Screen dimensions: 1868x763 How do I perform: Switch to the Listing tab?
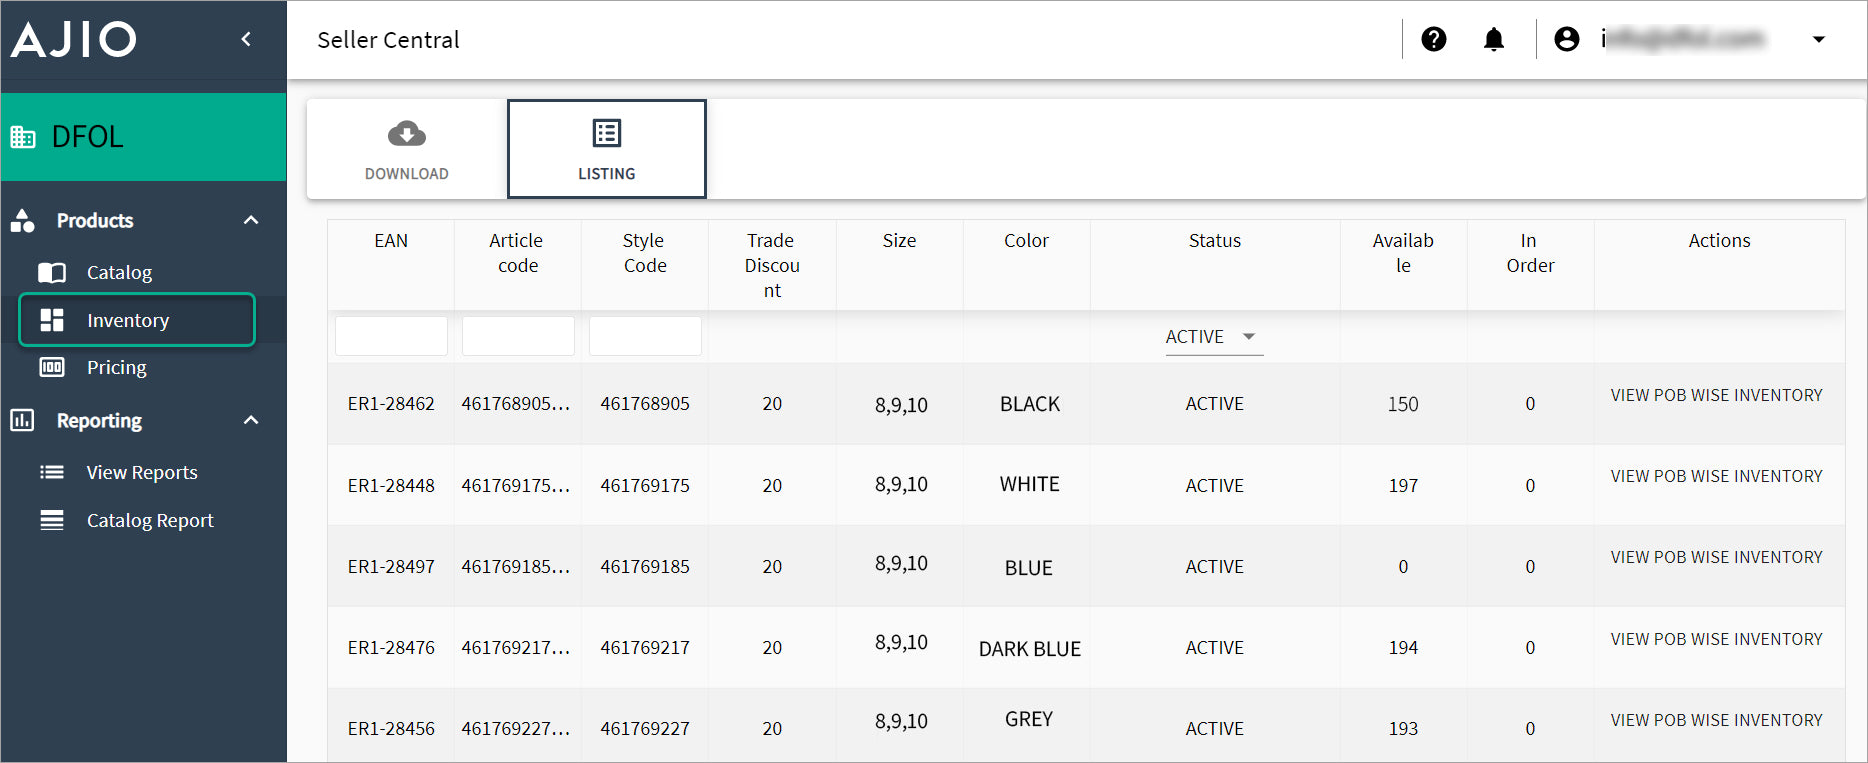click(606, 149)
